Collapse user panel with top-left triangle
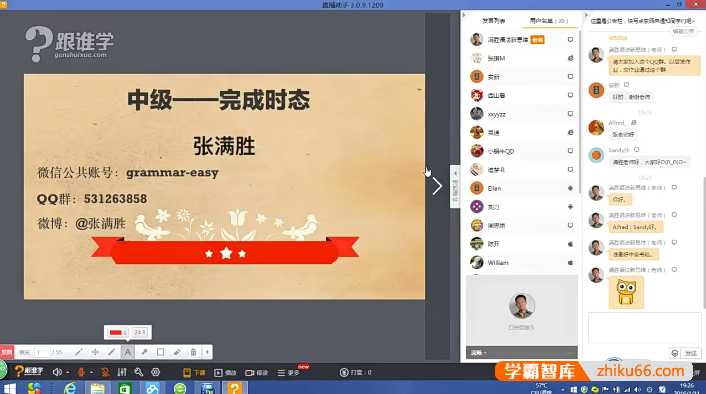The width and height of the screenshot is (706, 394). point(464,15)
